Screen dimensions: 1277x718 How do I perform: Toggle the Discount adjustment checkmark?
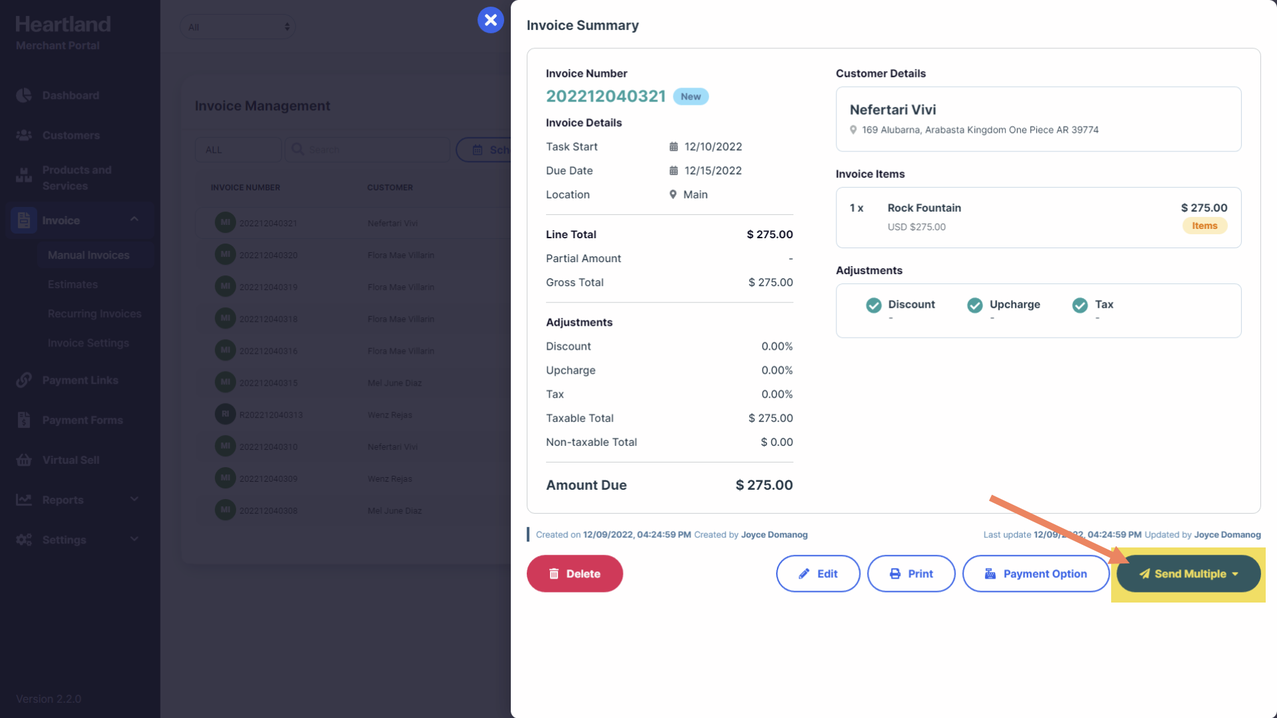click(x=874, y=305)
